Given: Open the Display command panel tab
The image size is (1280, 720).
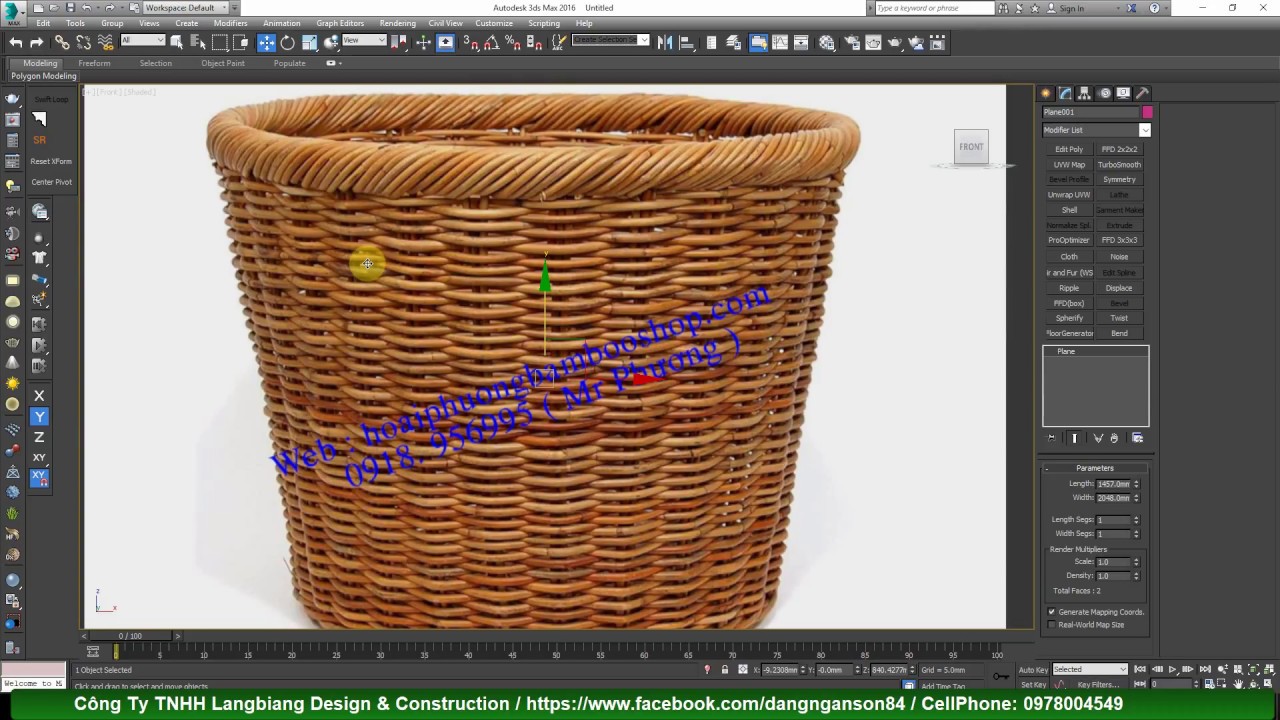Looking at the screenshot, I should (1123, 93).
